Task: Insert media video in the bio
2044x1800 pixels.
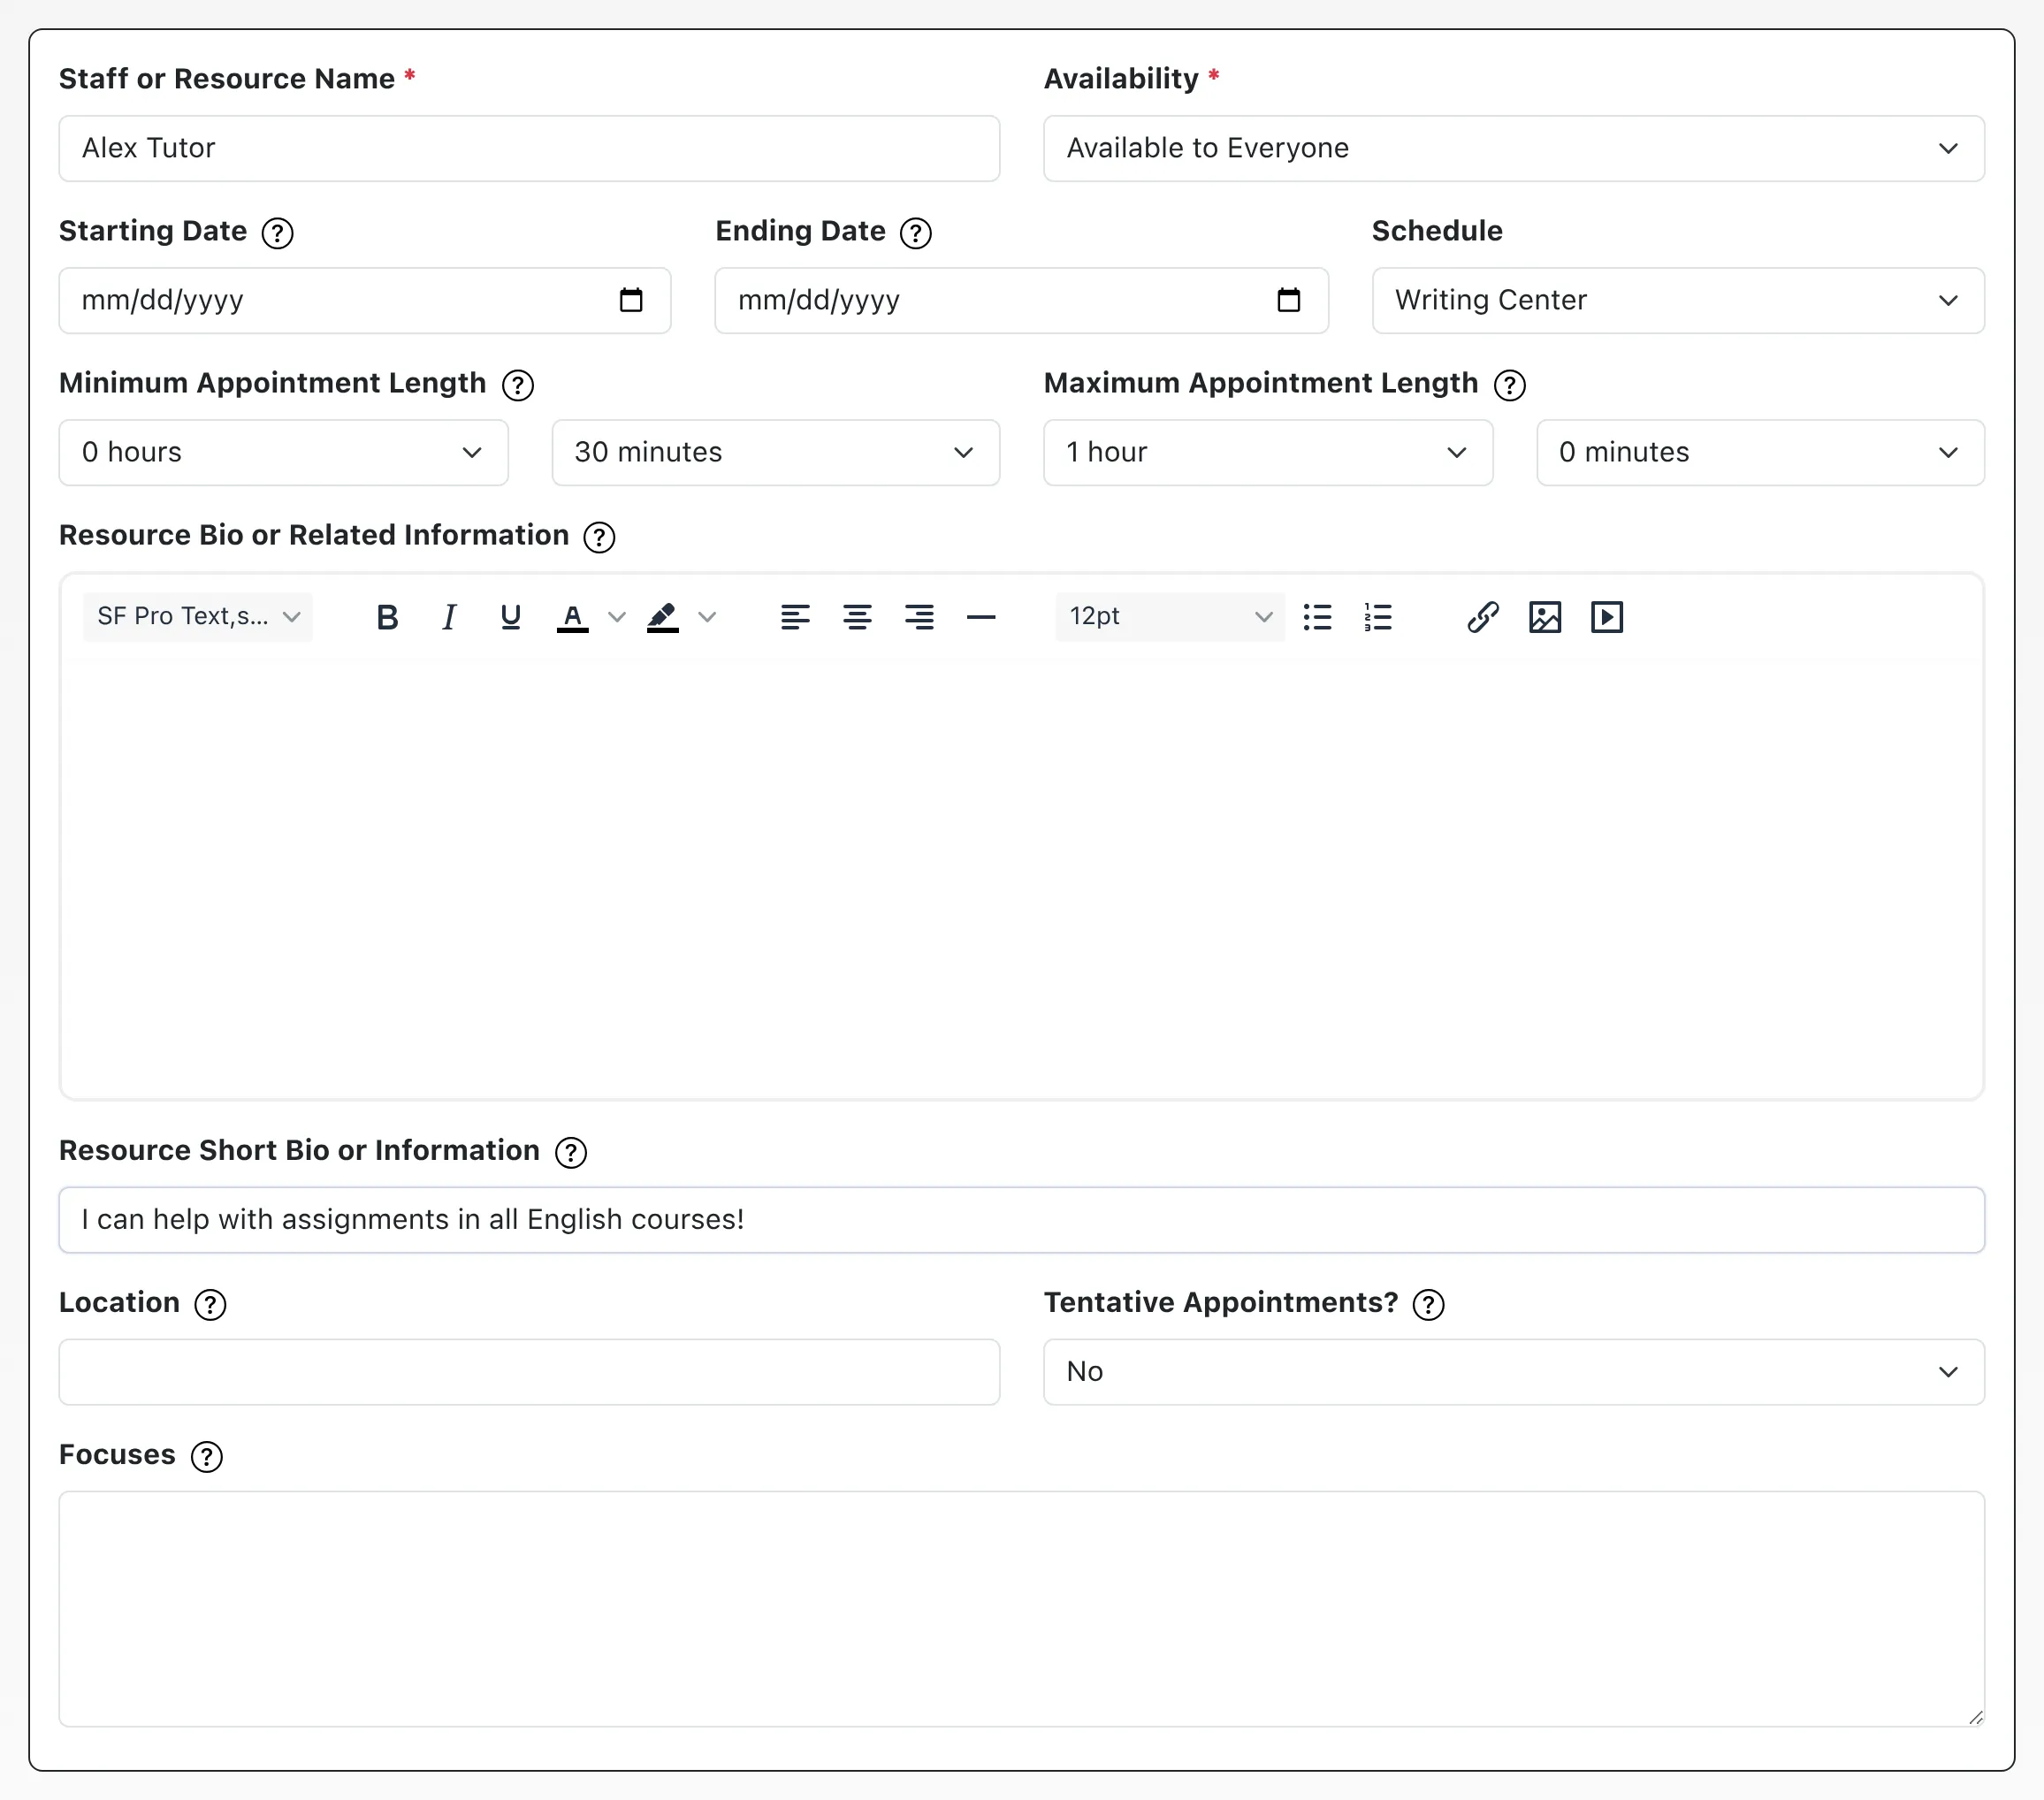Action: click(1607, 617)
